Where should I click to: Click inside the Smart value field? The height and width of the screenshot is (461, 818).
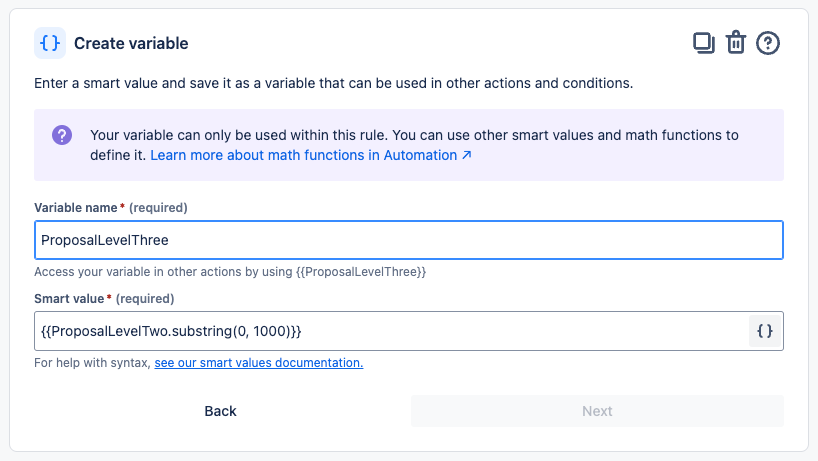(x=390, y=331)
